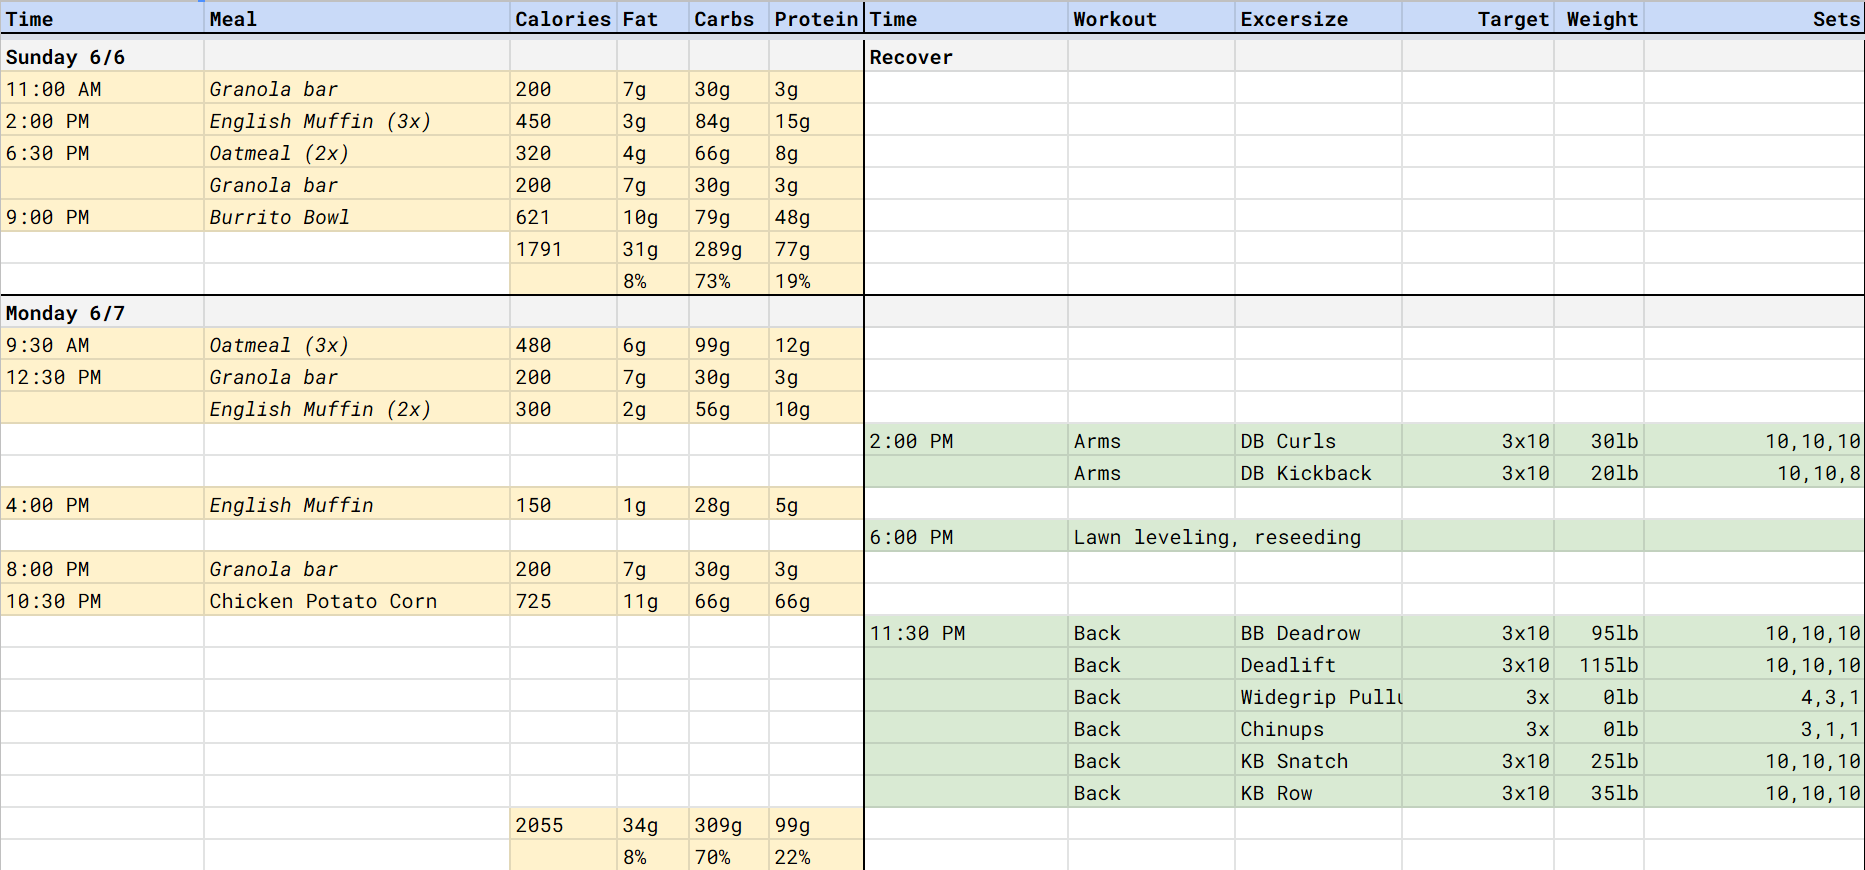Viewport: 1865px width, 870px height.
Task: Click the 10,10,8 sets cell
Action: (x=1754, y=472)
